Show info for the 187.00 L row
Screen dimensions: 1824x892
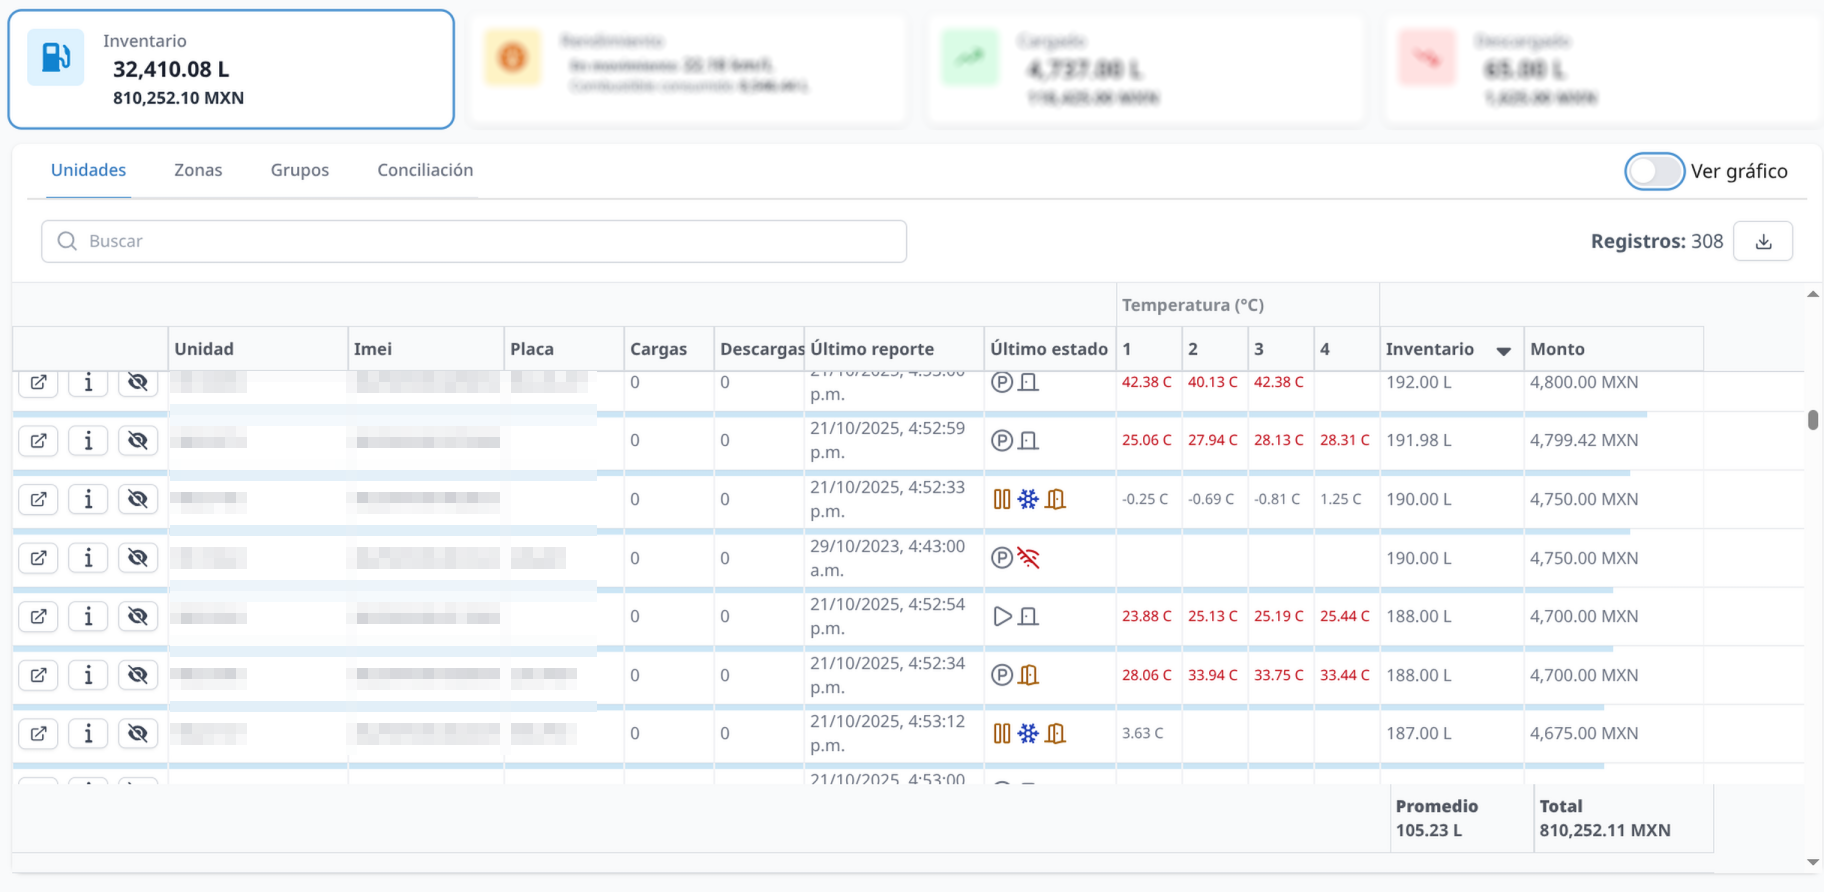[x=88, y=734]
